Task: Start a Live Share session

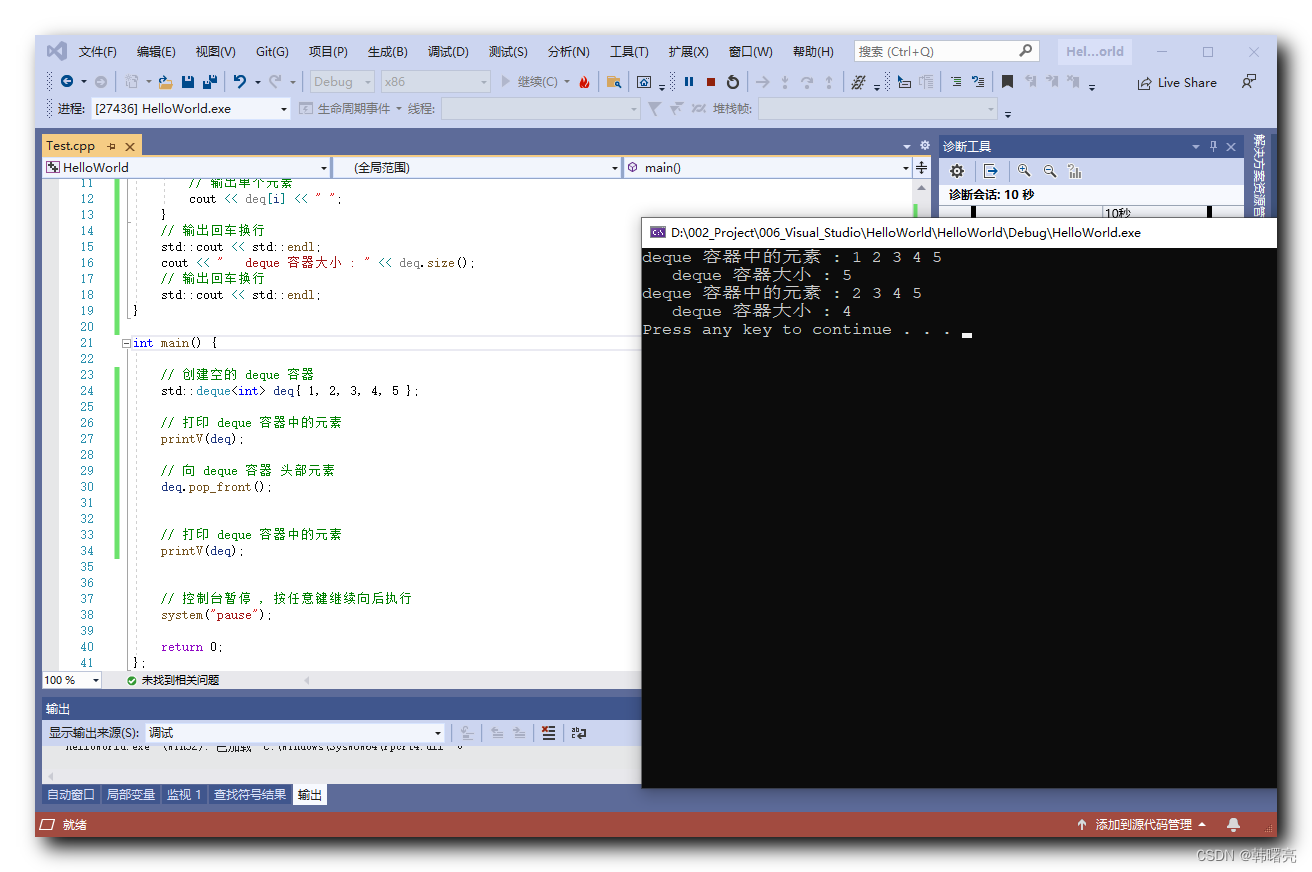Action: pos(1177,82)
